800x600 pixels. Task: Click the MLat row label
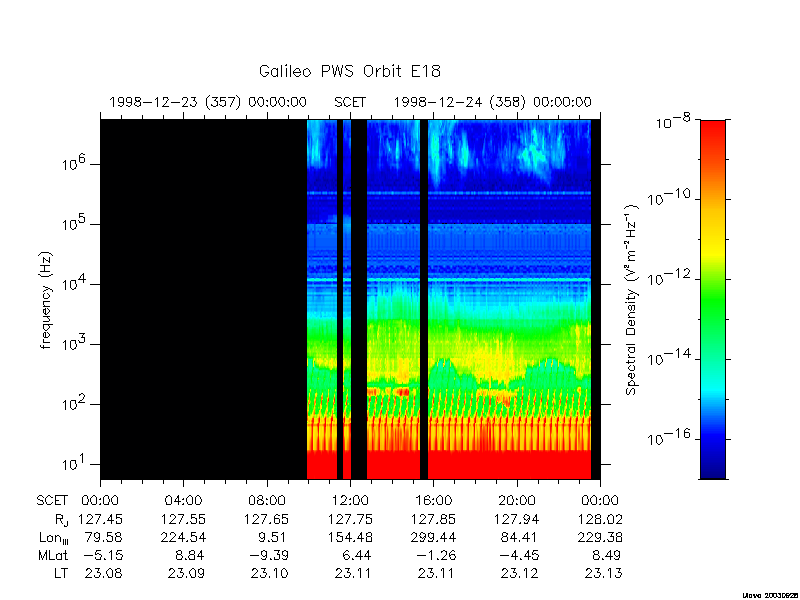(x=53, y=555)
